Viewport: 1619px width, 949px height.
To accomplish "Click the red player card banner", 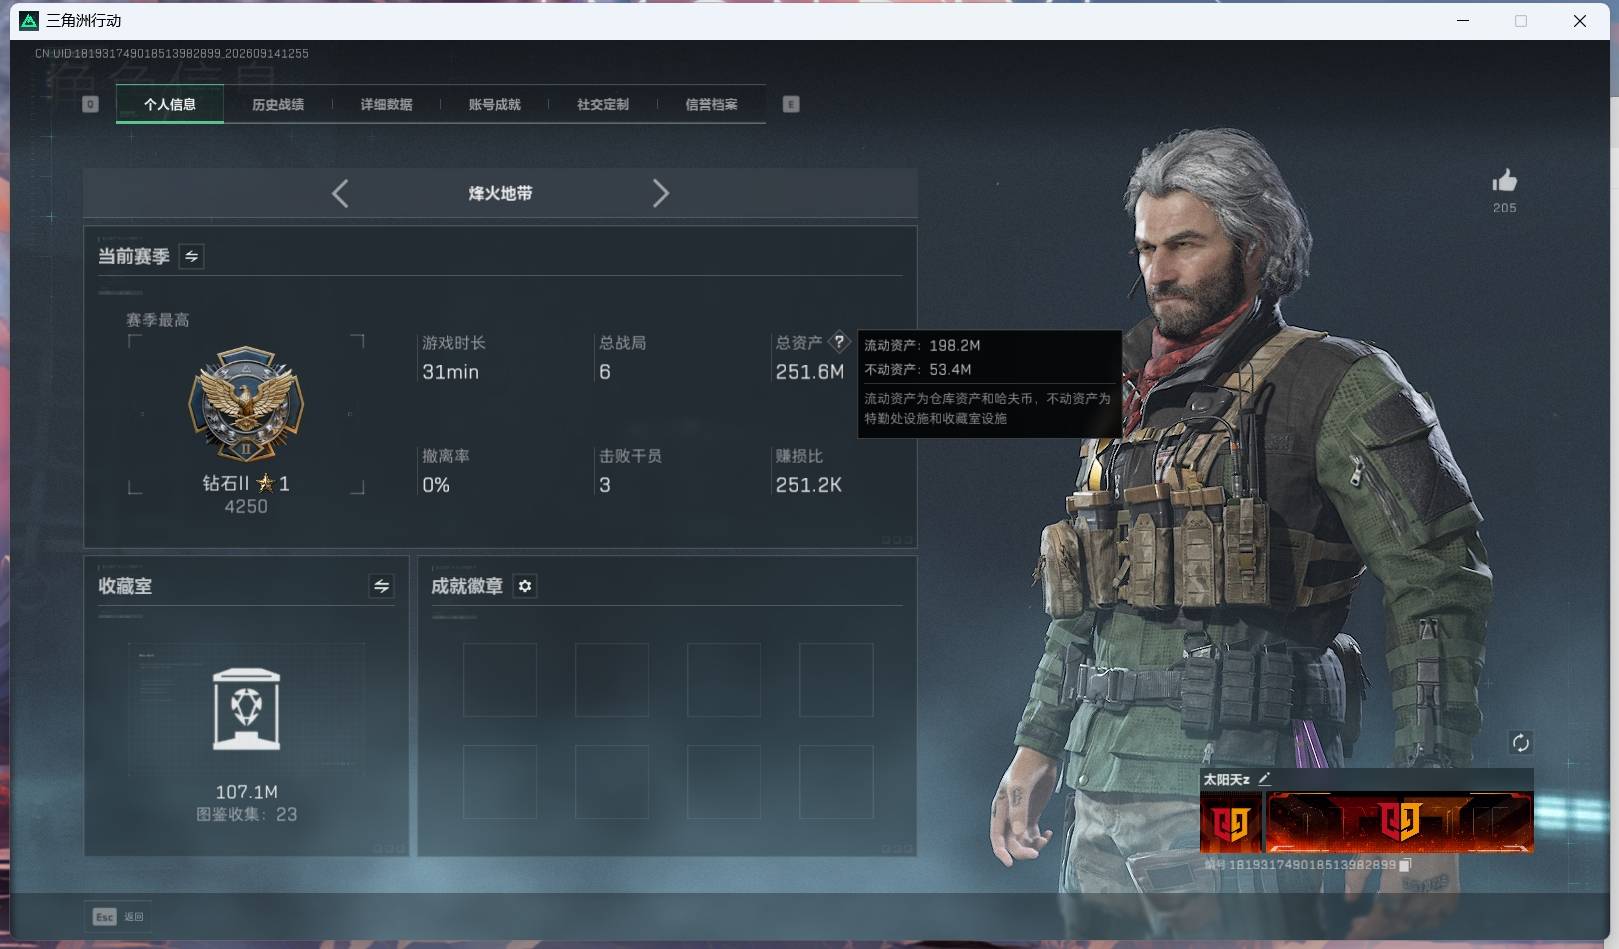I will coord(1399,822).
